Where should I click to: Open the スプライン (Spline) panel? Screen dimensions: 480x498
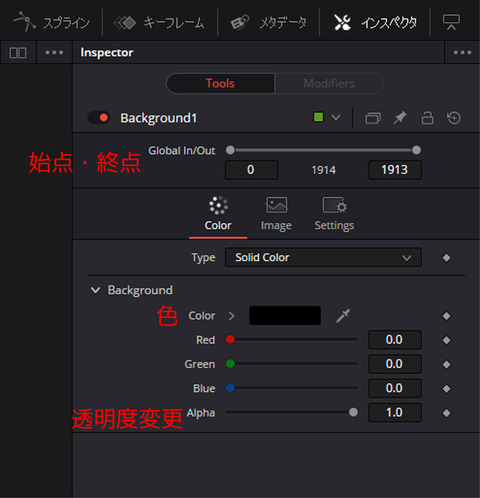click(x=52, y=23)
